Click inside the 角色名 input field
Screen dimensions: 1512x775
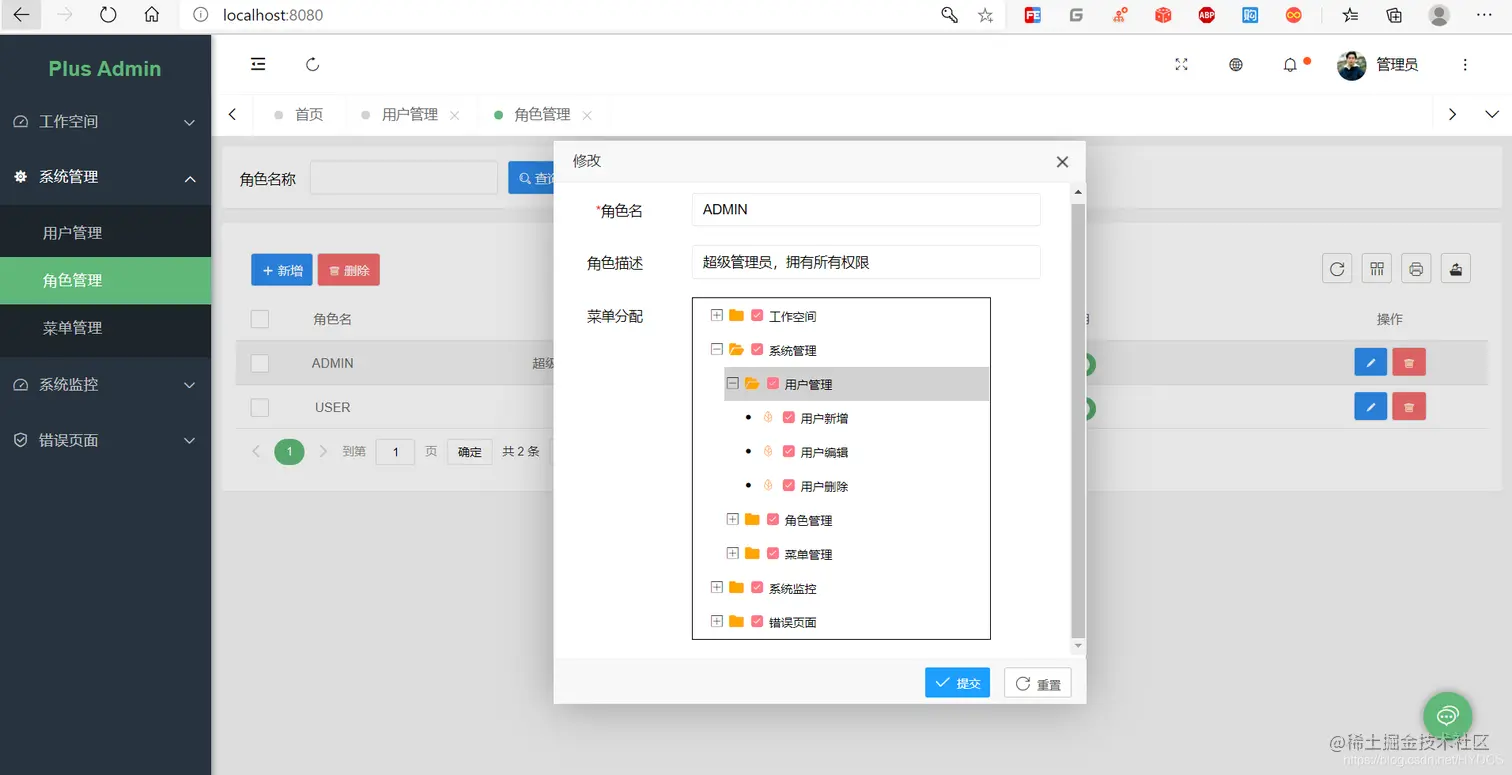865,209
